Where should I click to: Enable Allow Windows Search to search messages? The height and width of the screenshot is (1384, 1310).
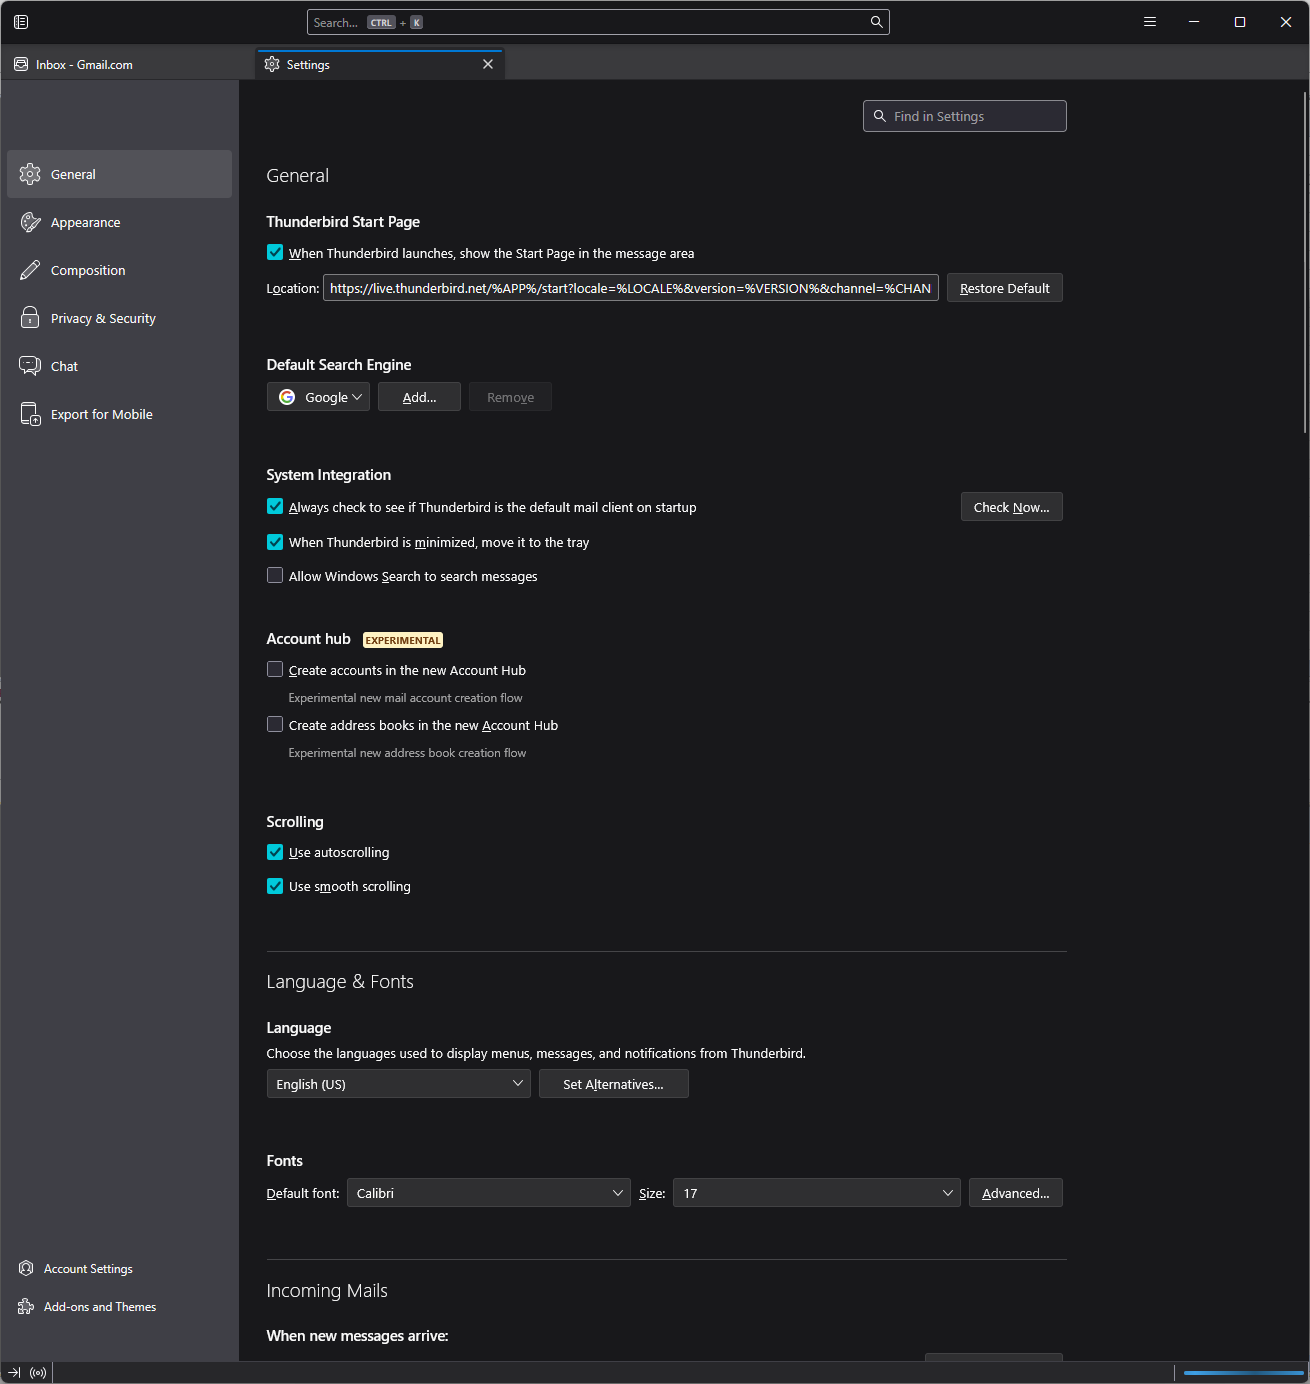click(275, 576)
